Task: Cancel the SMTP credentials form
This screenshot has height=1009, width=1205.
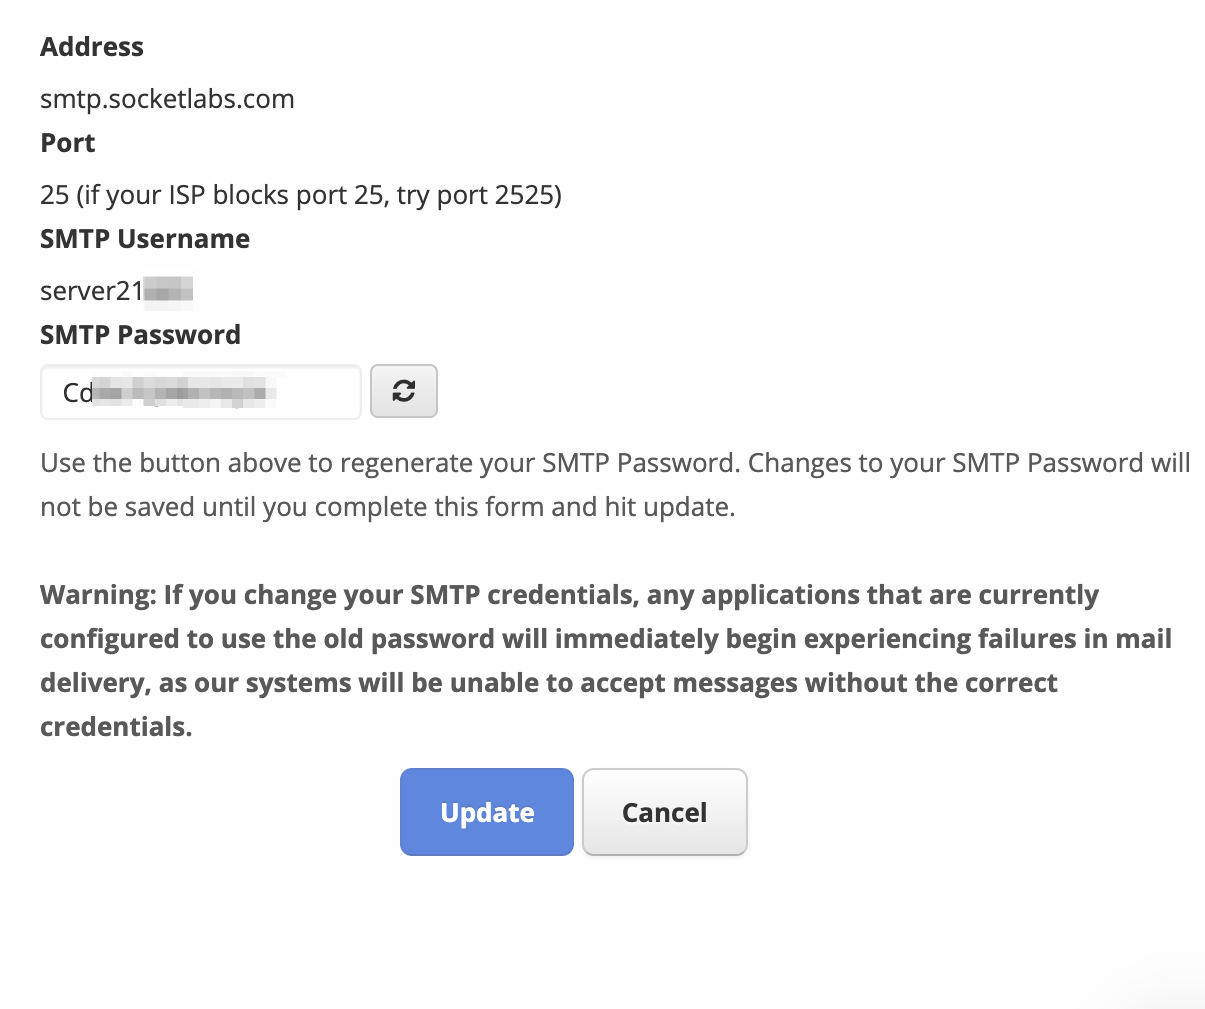Action: [x=664, y=812]
